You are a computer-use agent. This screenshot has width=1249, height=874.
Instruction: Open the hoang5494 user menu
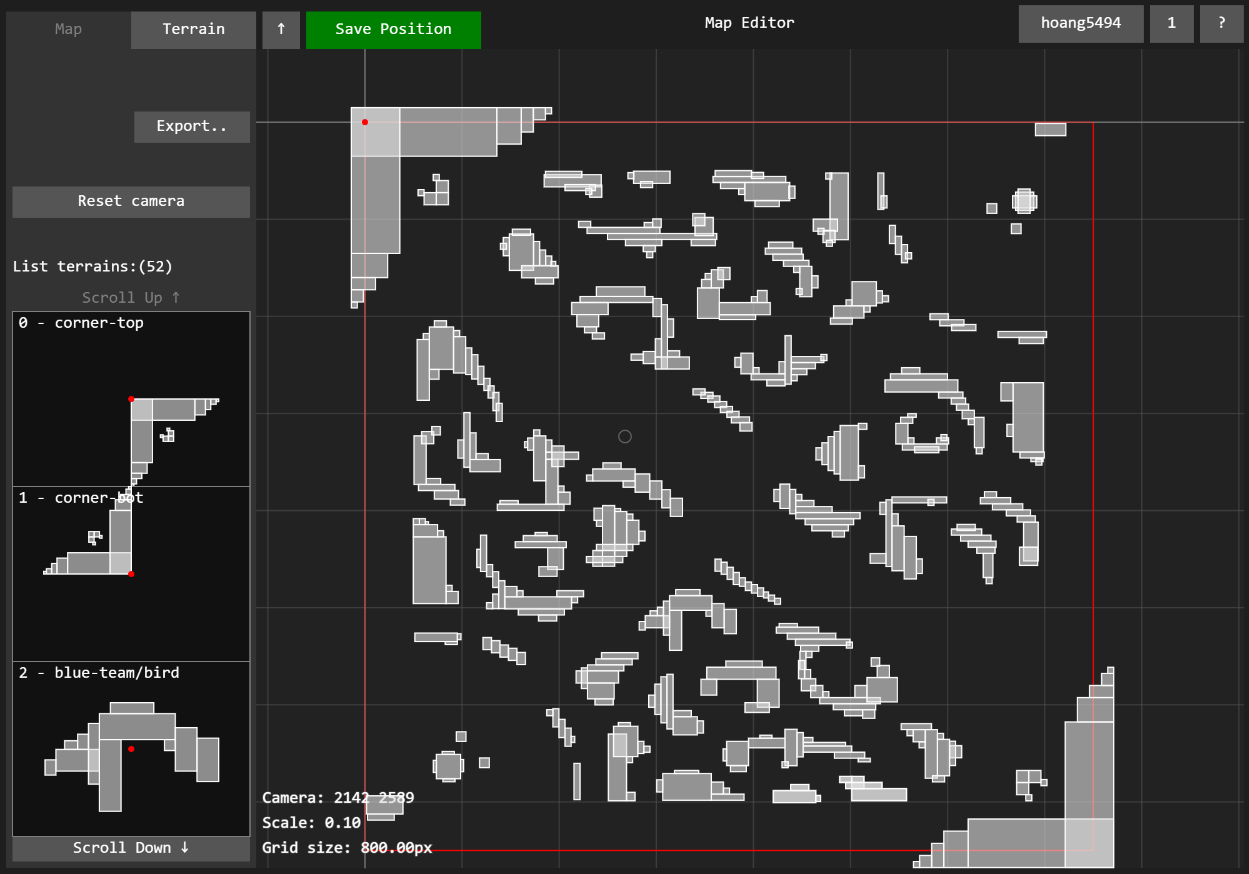tap(1081, 23)
